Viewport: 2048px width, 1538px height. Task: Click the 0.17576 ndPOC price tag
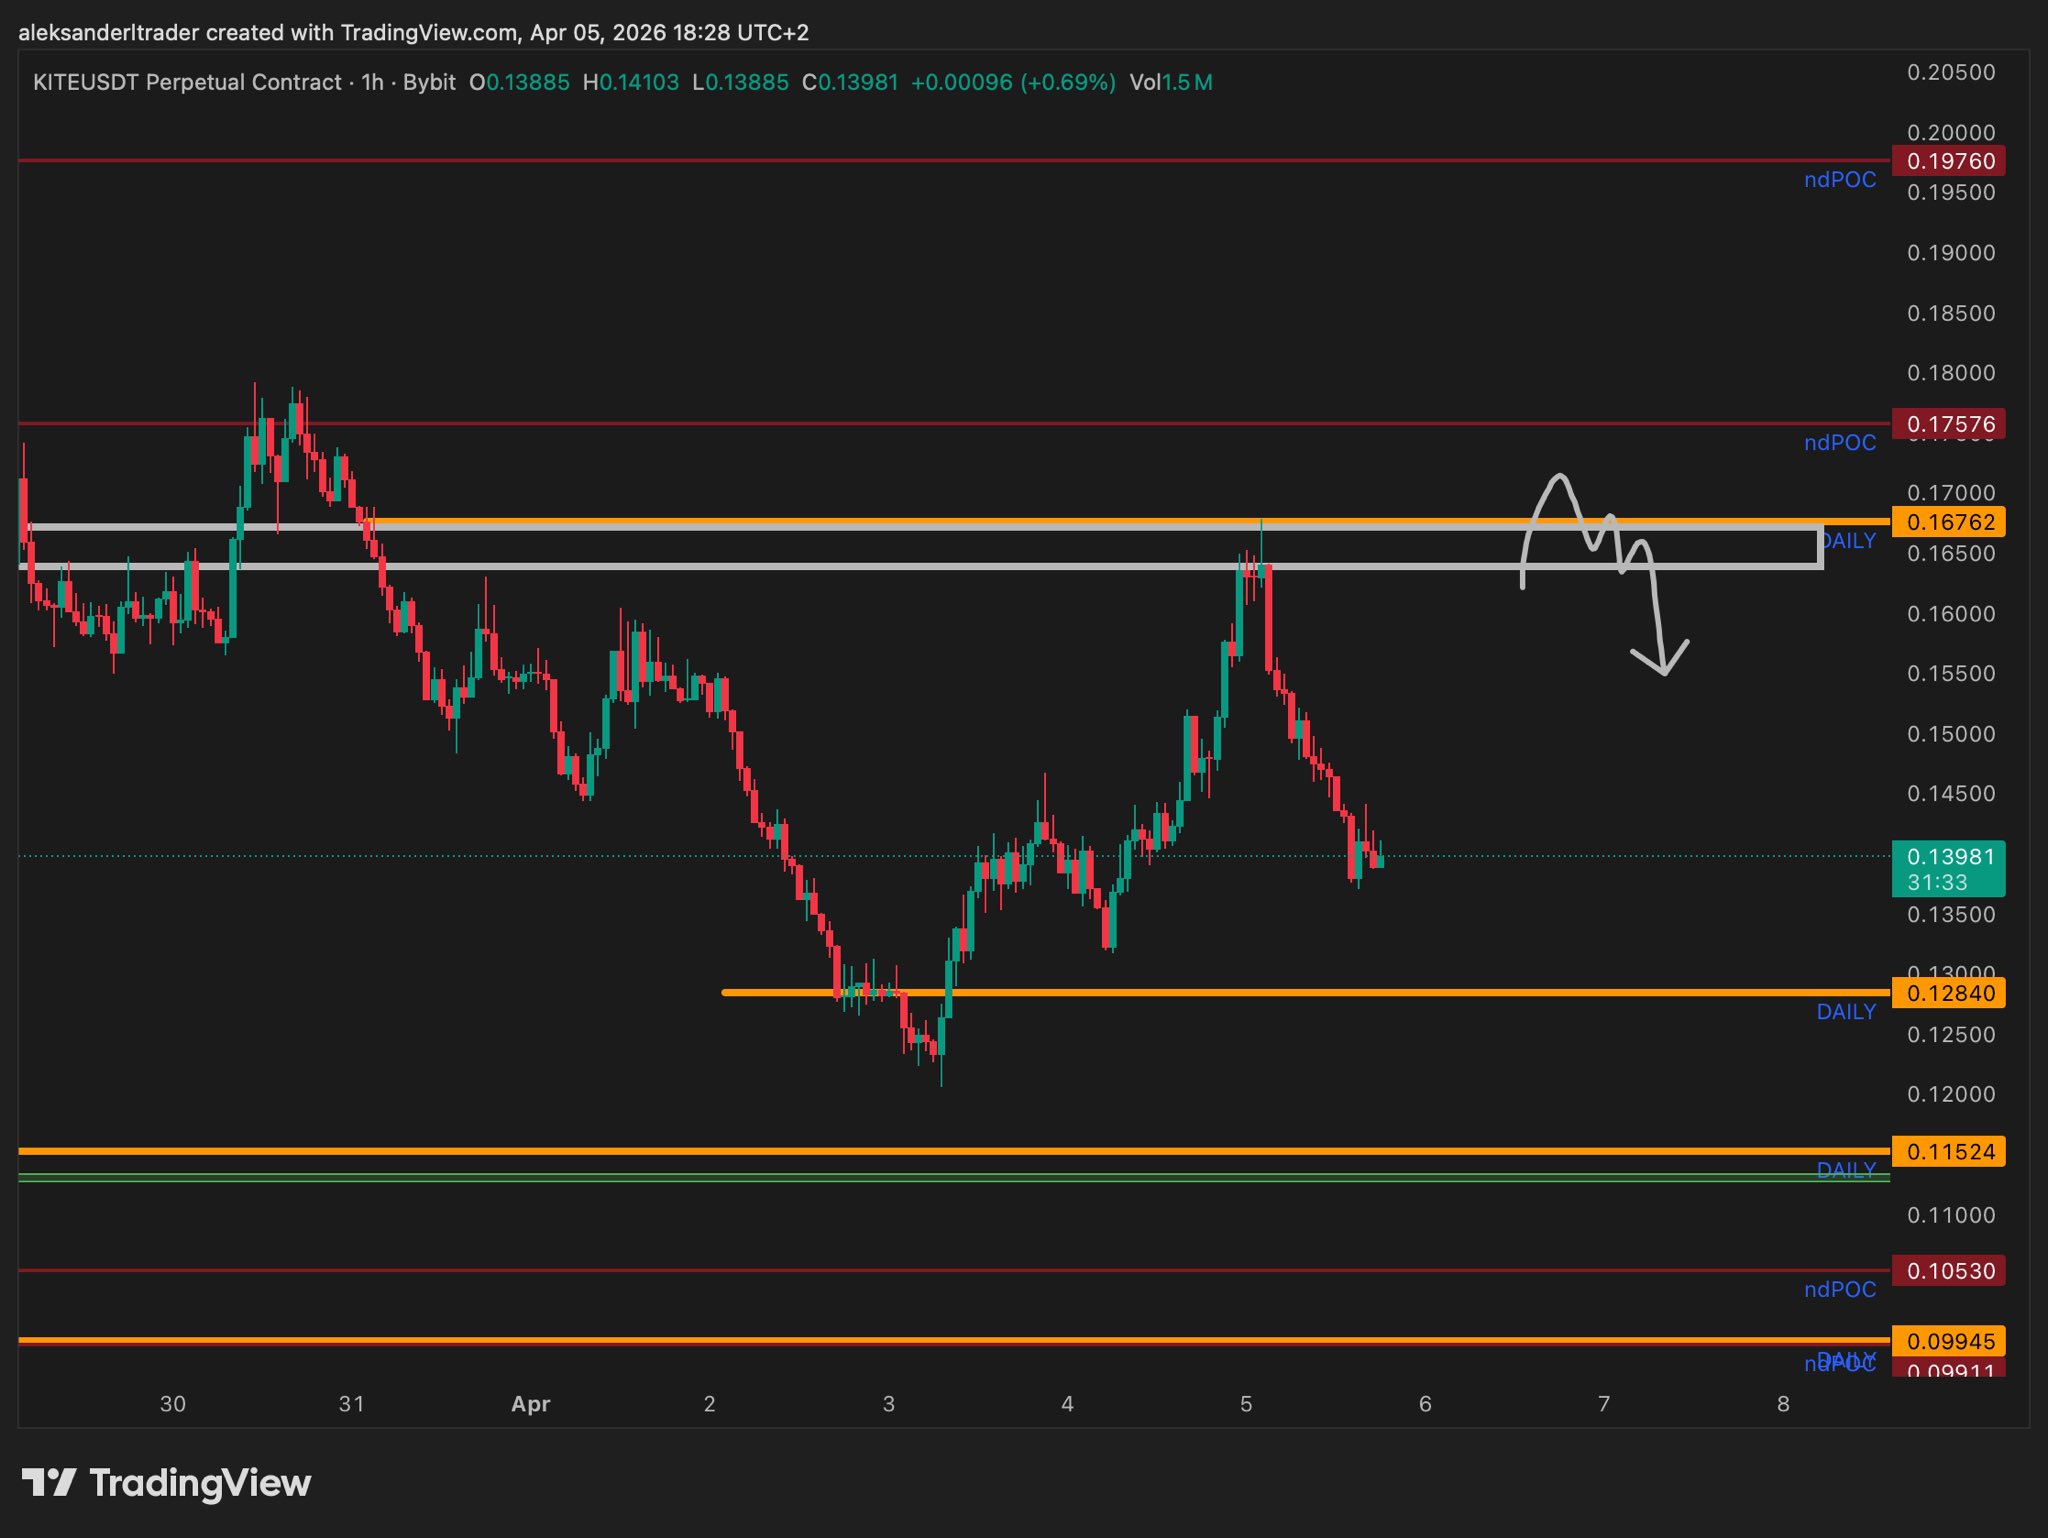[1949, 424]
